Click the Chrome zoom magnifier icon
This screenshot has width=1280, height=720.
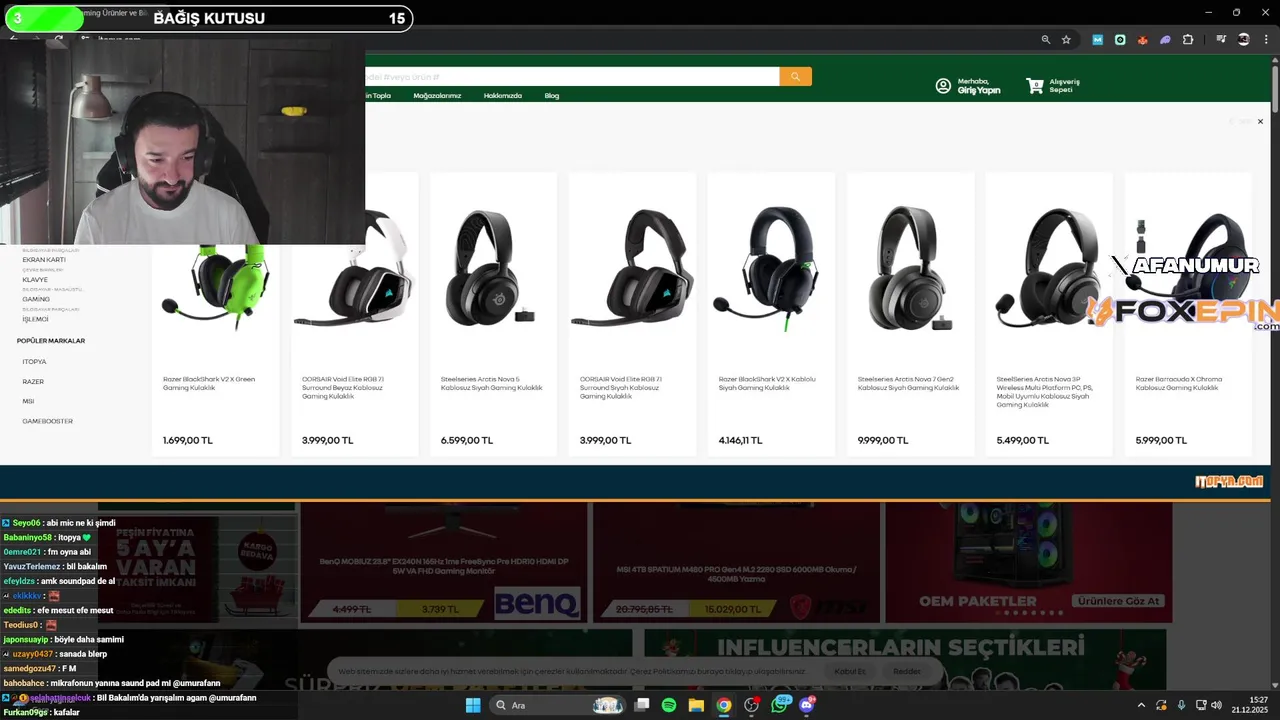[1046, 40]
